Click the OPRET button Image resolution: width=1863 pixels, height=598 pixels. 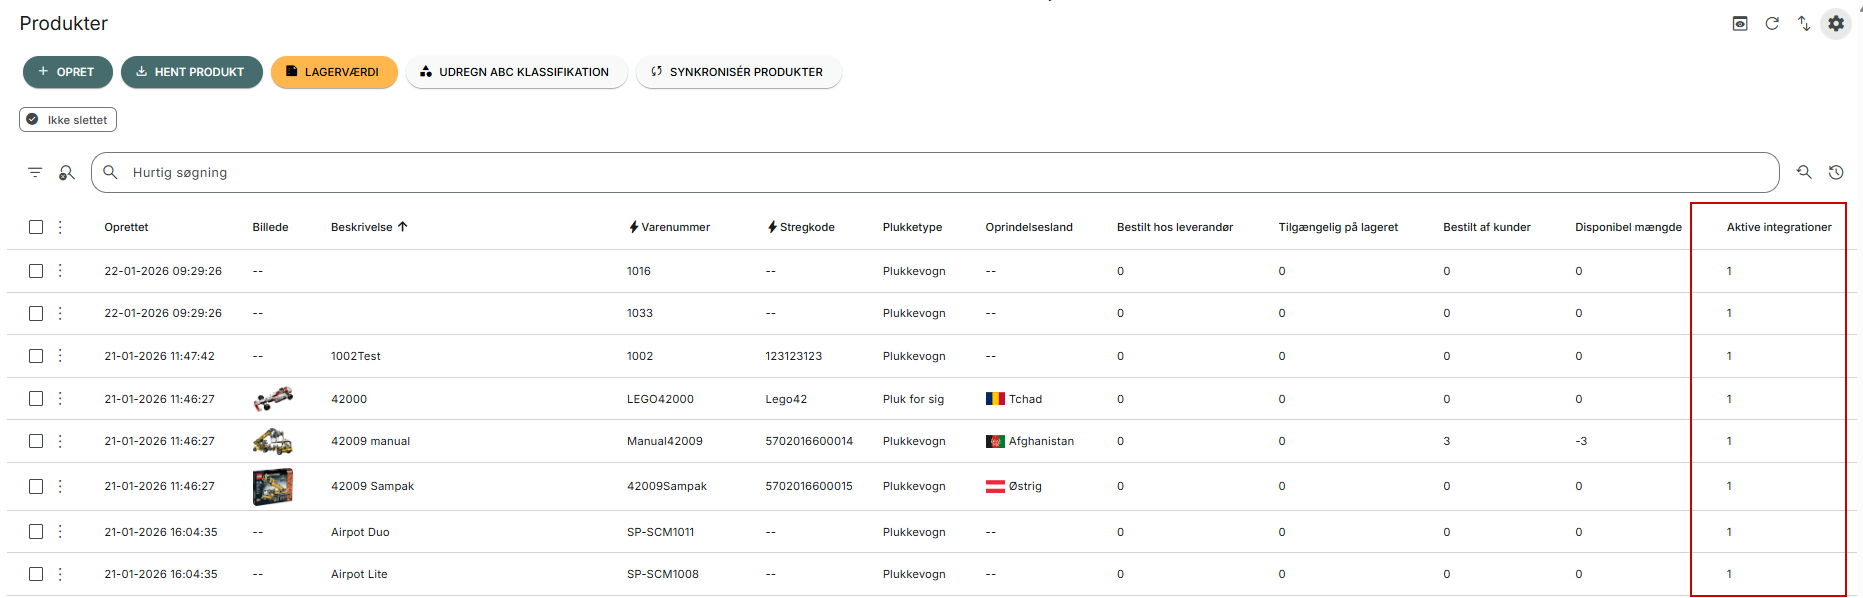pyautogui.click(x=67, y=72)
